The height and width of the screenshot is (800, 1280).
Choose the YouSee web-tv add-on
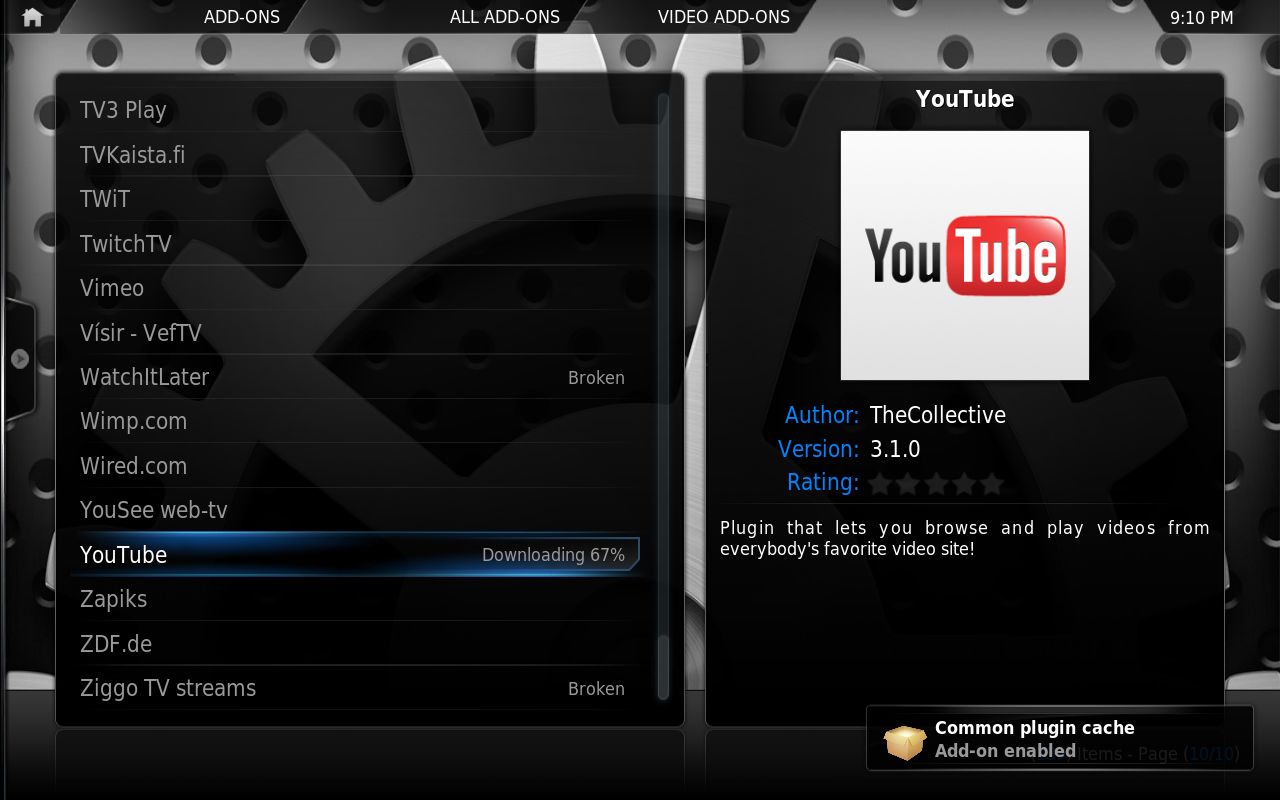coord(355,510)
